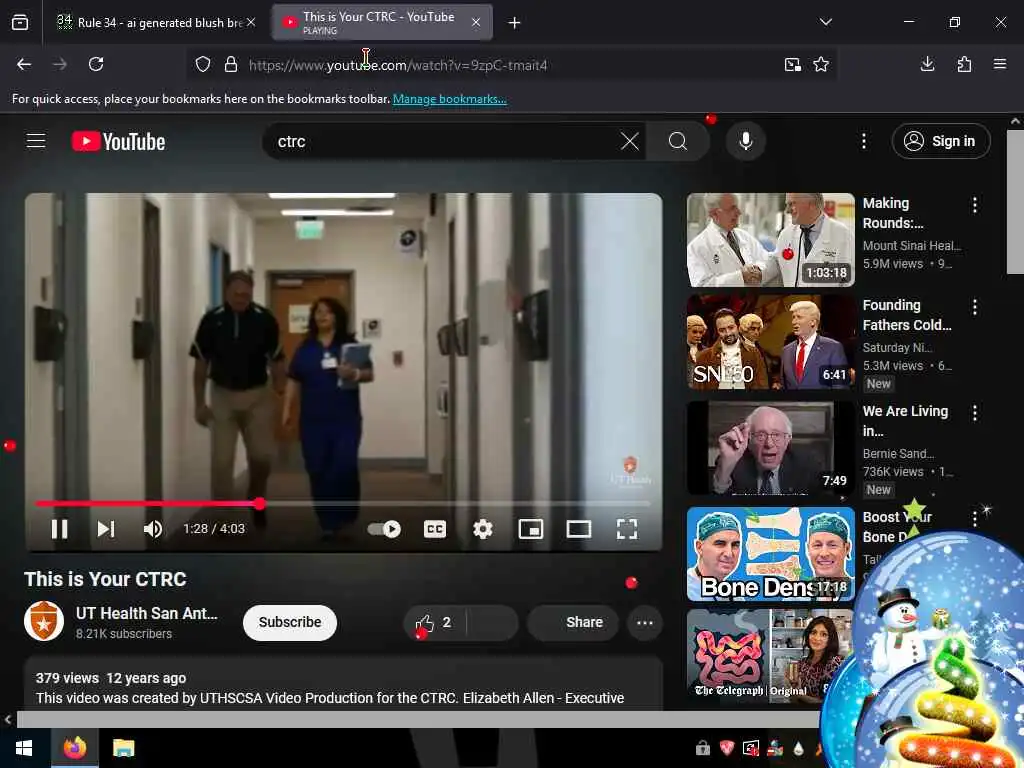The height and width of the screenshot is (768, 1024).
Task: Click the 379 views 12 years ago text
Action: point(111,678)
